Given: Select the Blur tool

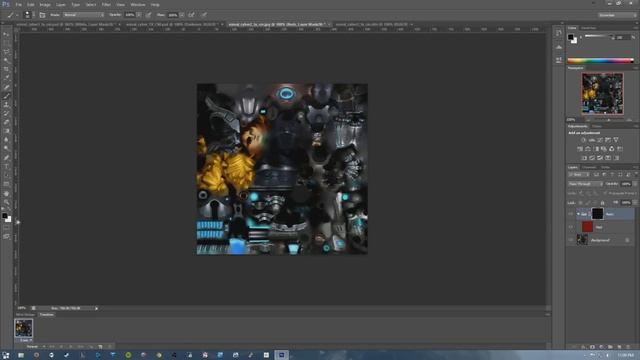Looking at the screenshot, I should pos(6,140).
